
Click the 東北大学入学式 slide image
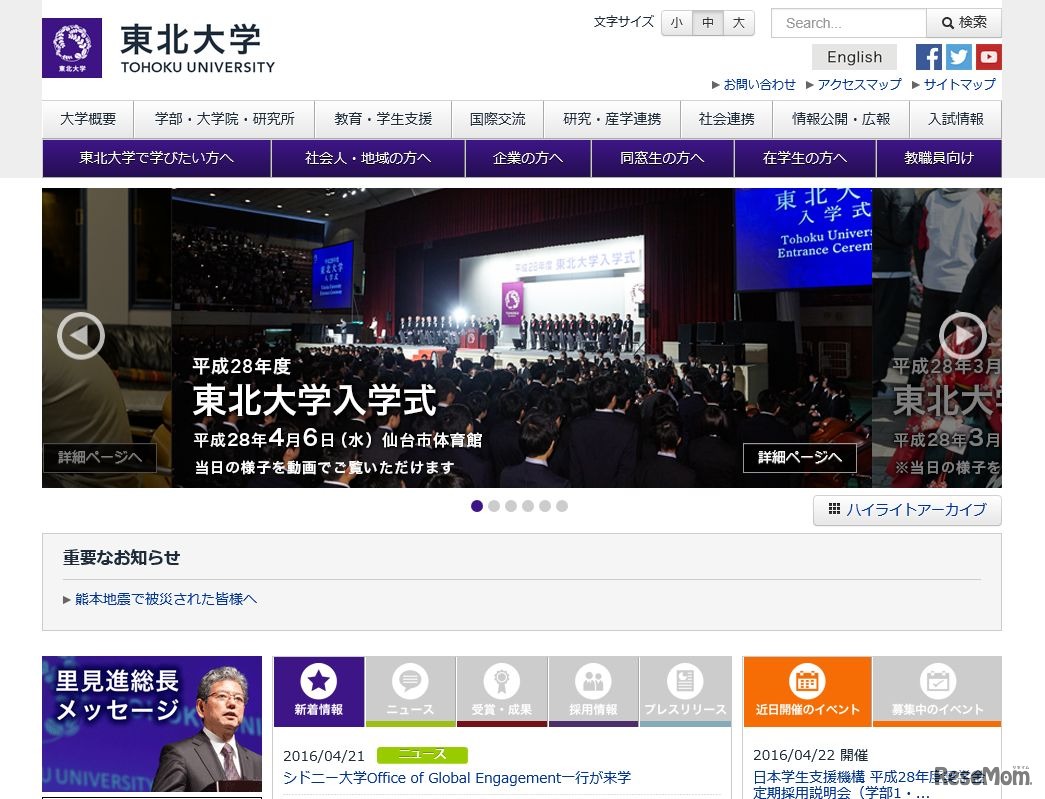[522, 338]
